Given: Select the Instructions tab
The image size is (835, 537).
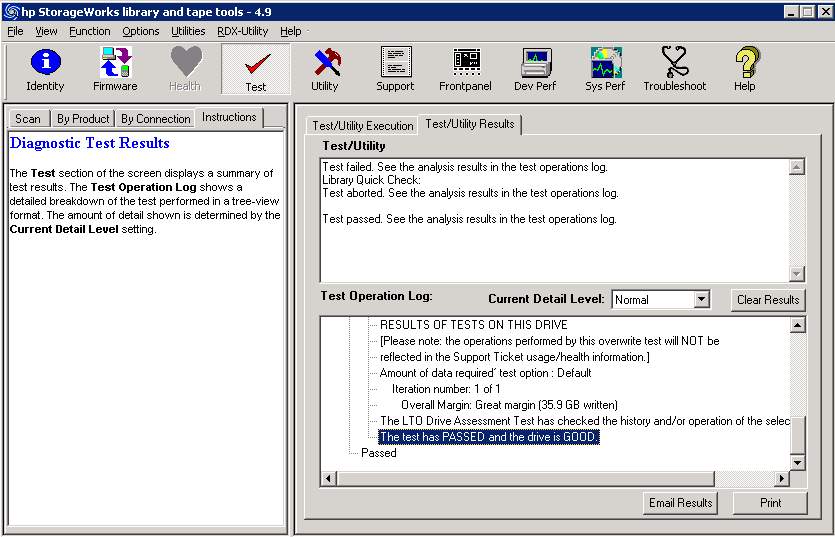Looking at the screenshot, I should 229,117.
